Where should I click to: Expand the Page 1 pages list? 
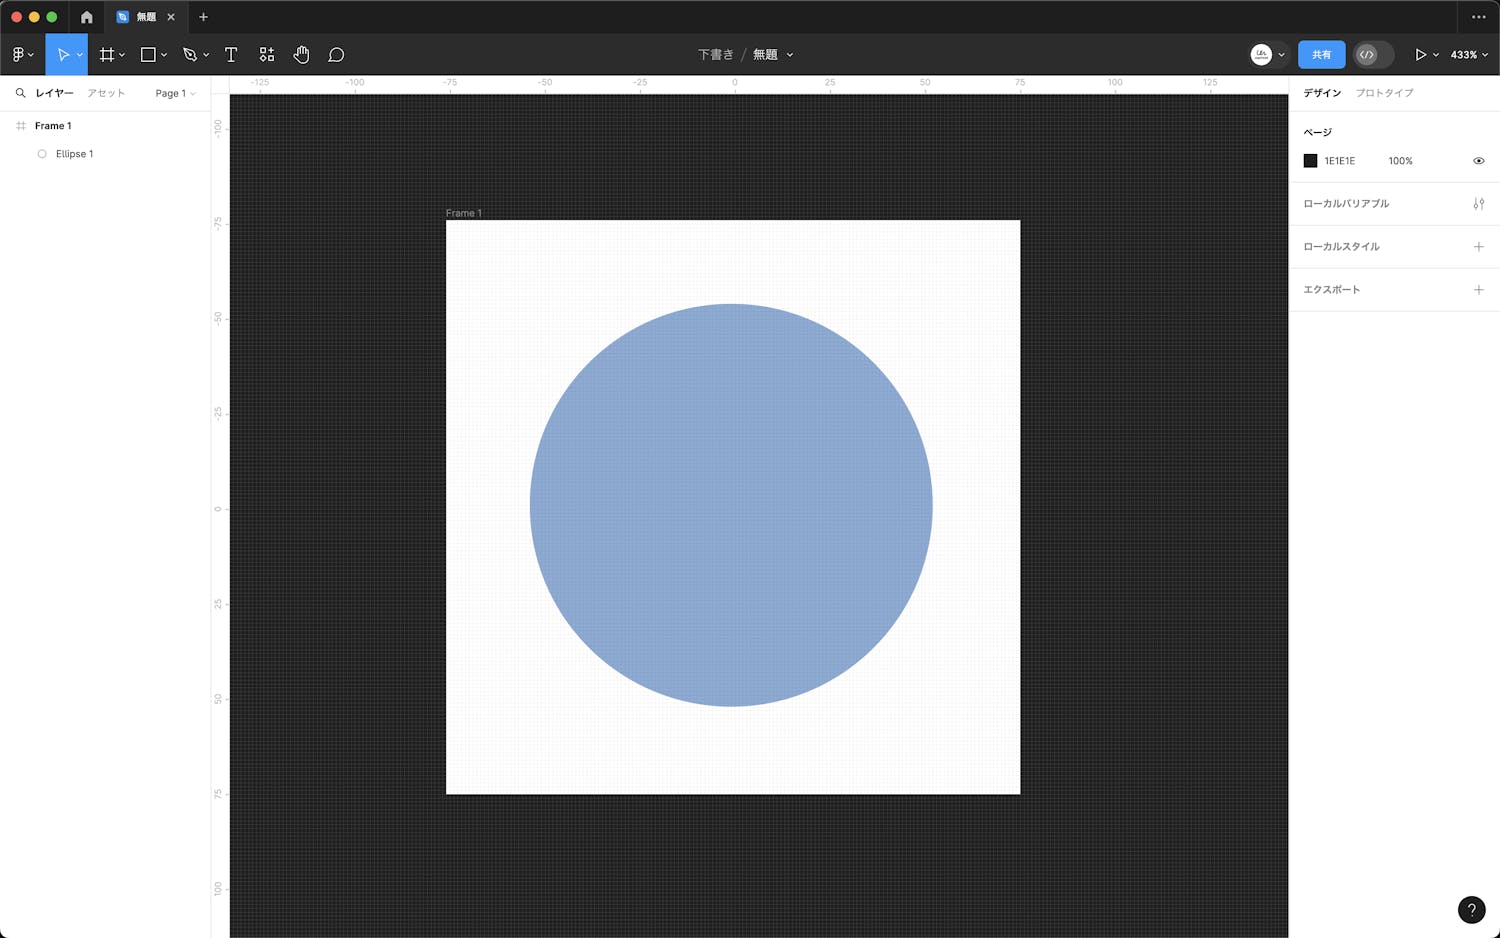[175, 93]
